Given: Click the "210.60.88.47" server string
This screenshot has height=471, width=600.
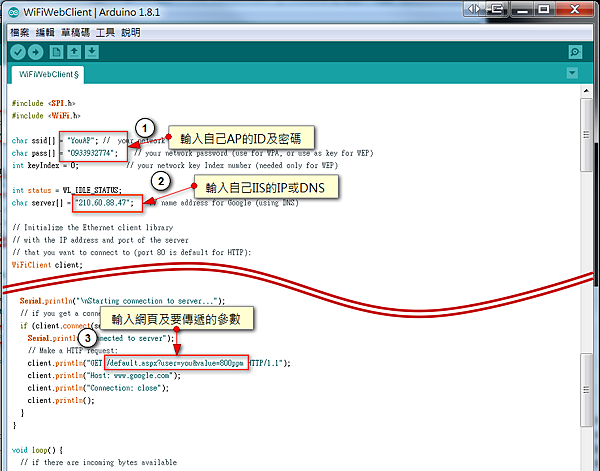Looking at the screenshot, I should [x=103, y=203].
